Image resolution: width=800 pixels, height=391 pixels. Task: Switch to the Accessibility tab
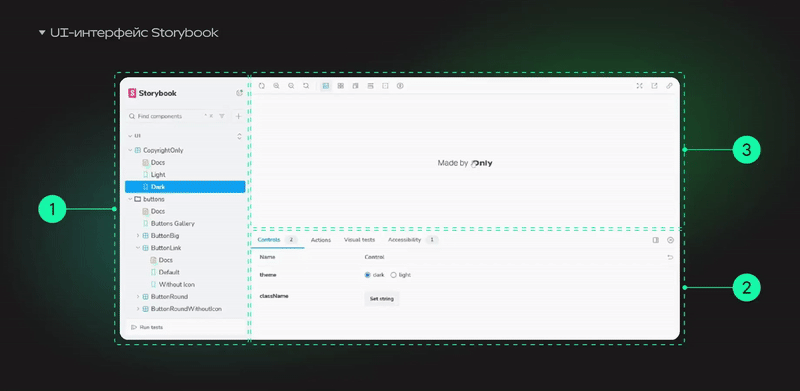pos(412,240)
